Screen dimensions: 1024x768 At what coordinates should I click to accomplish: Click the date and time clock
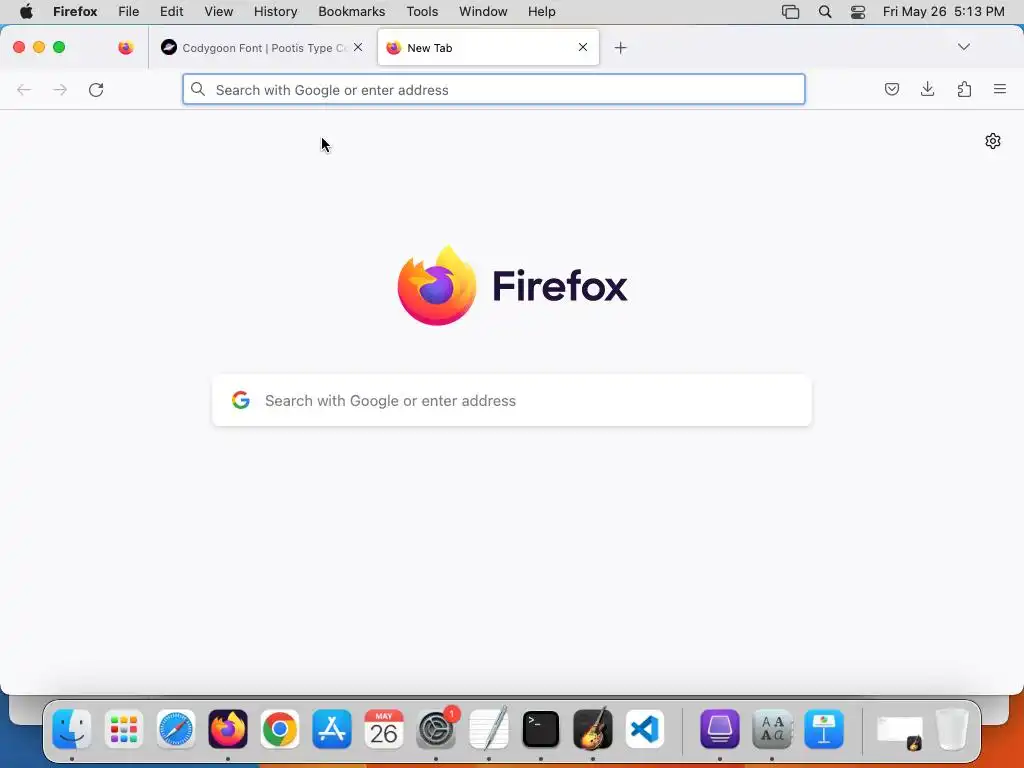click(x=944, y=12)
